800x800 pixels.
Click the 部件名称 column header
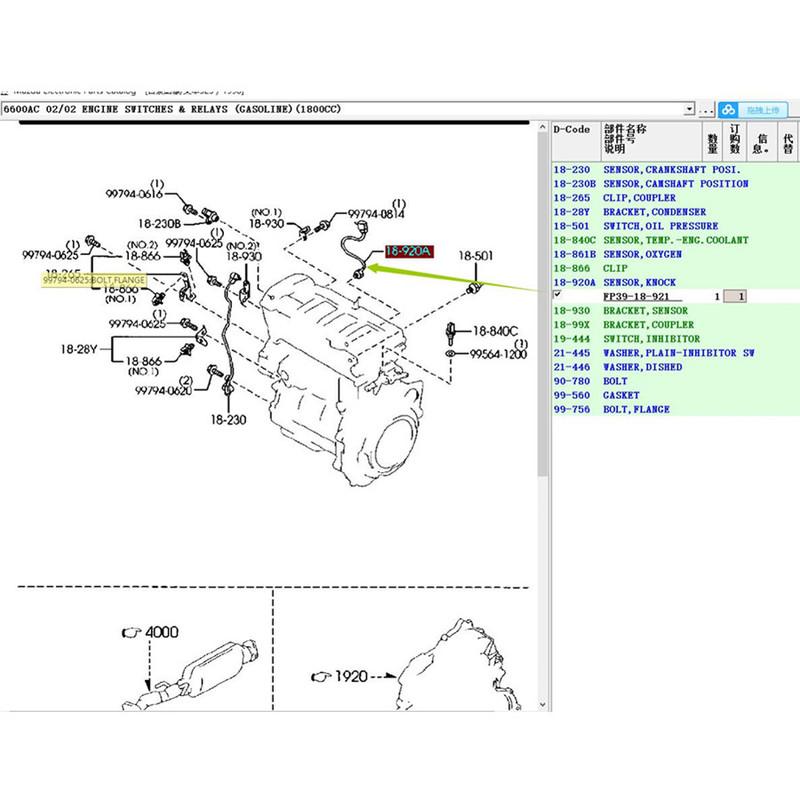[x=625, y=130]
